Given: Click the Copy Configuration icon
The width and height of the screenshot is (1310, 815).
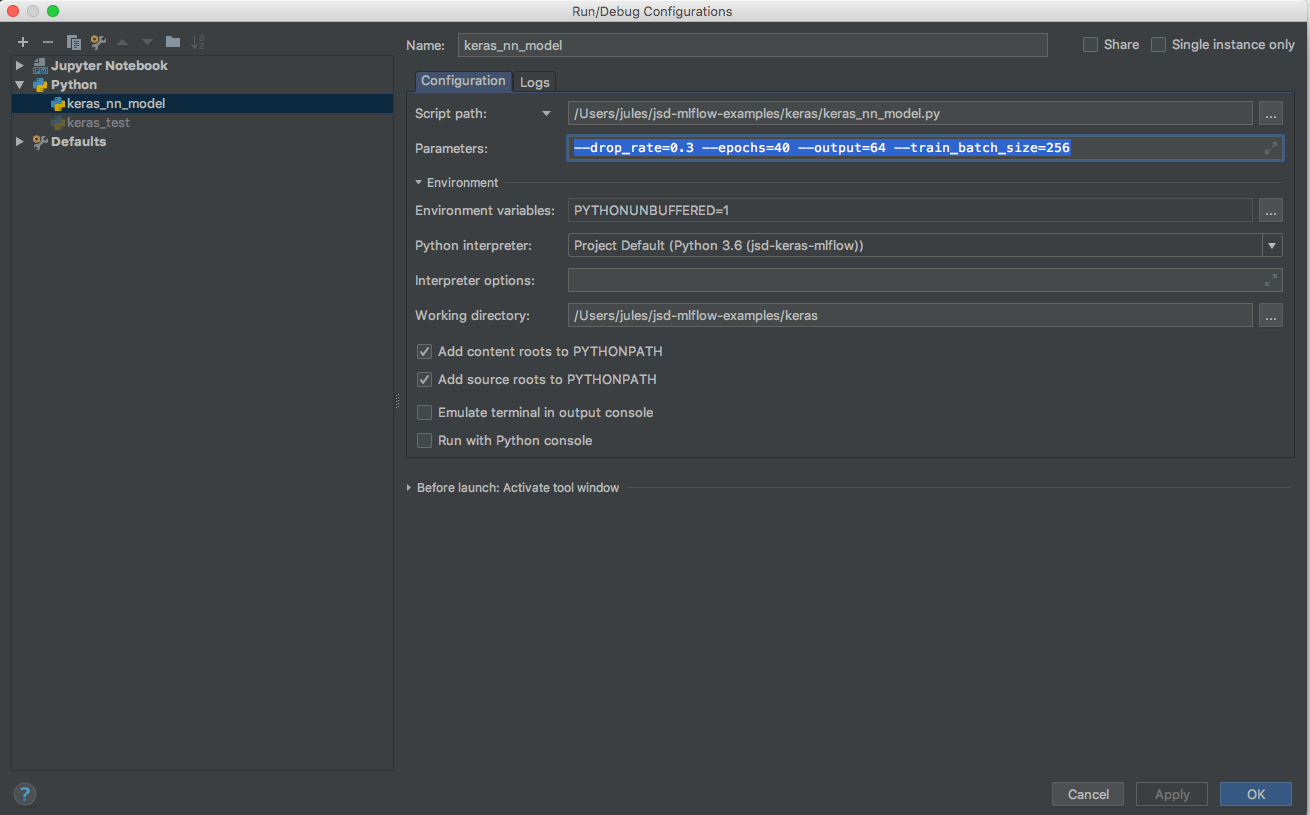Looking at the screenshot, I should pyautogui.click(x=73, y=42).
